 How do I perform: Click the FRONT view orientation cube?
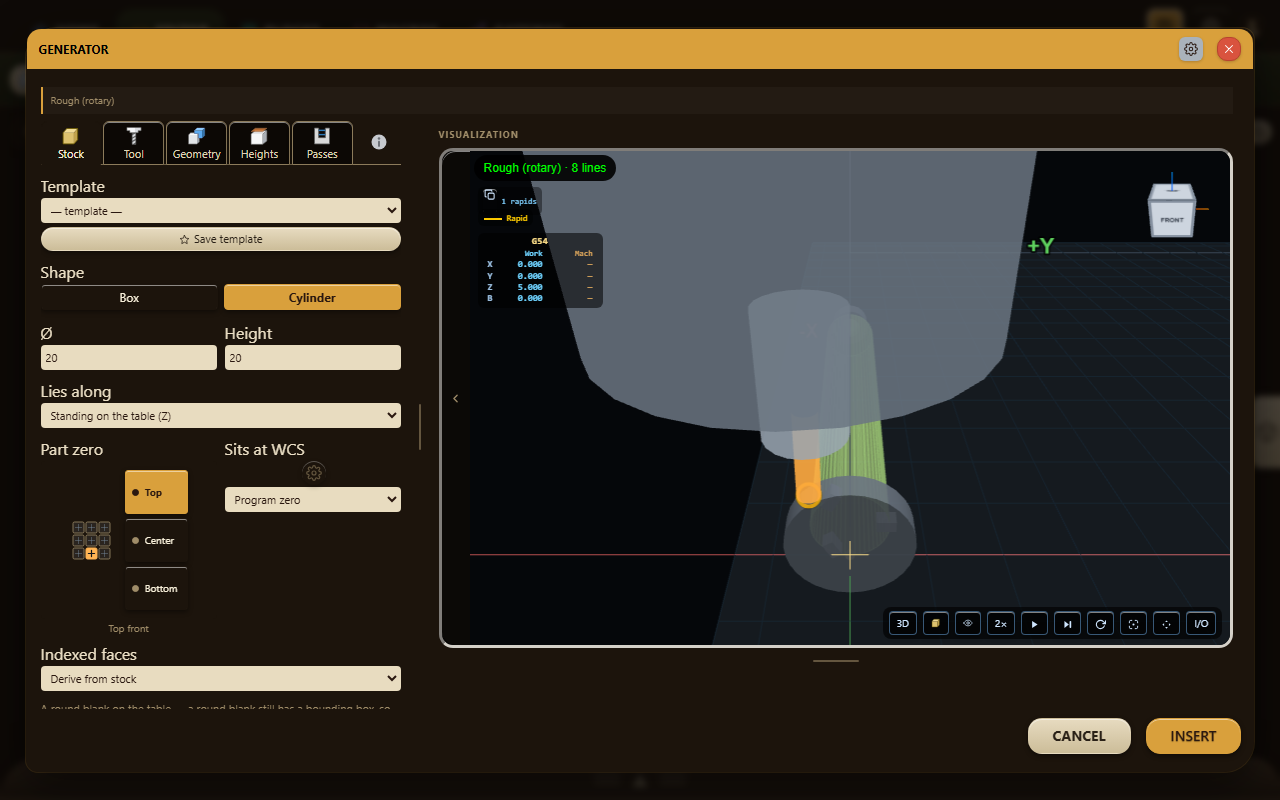(1172, 212)
